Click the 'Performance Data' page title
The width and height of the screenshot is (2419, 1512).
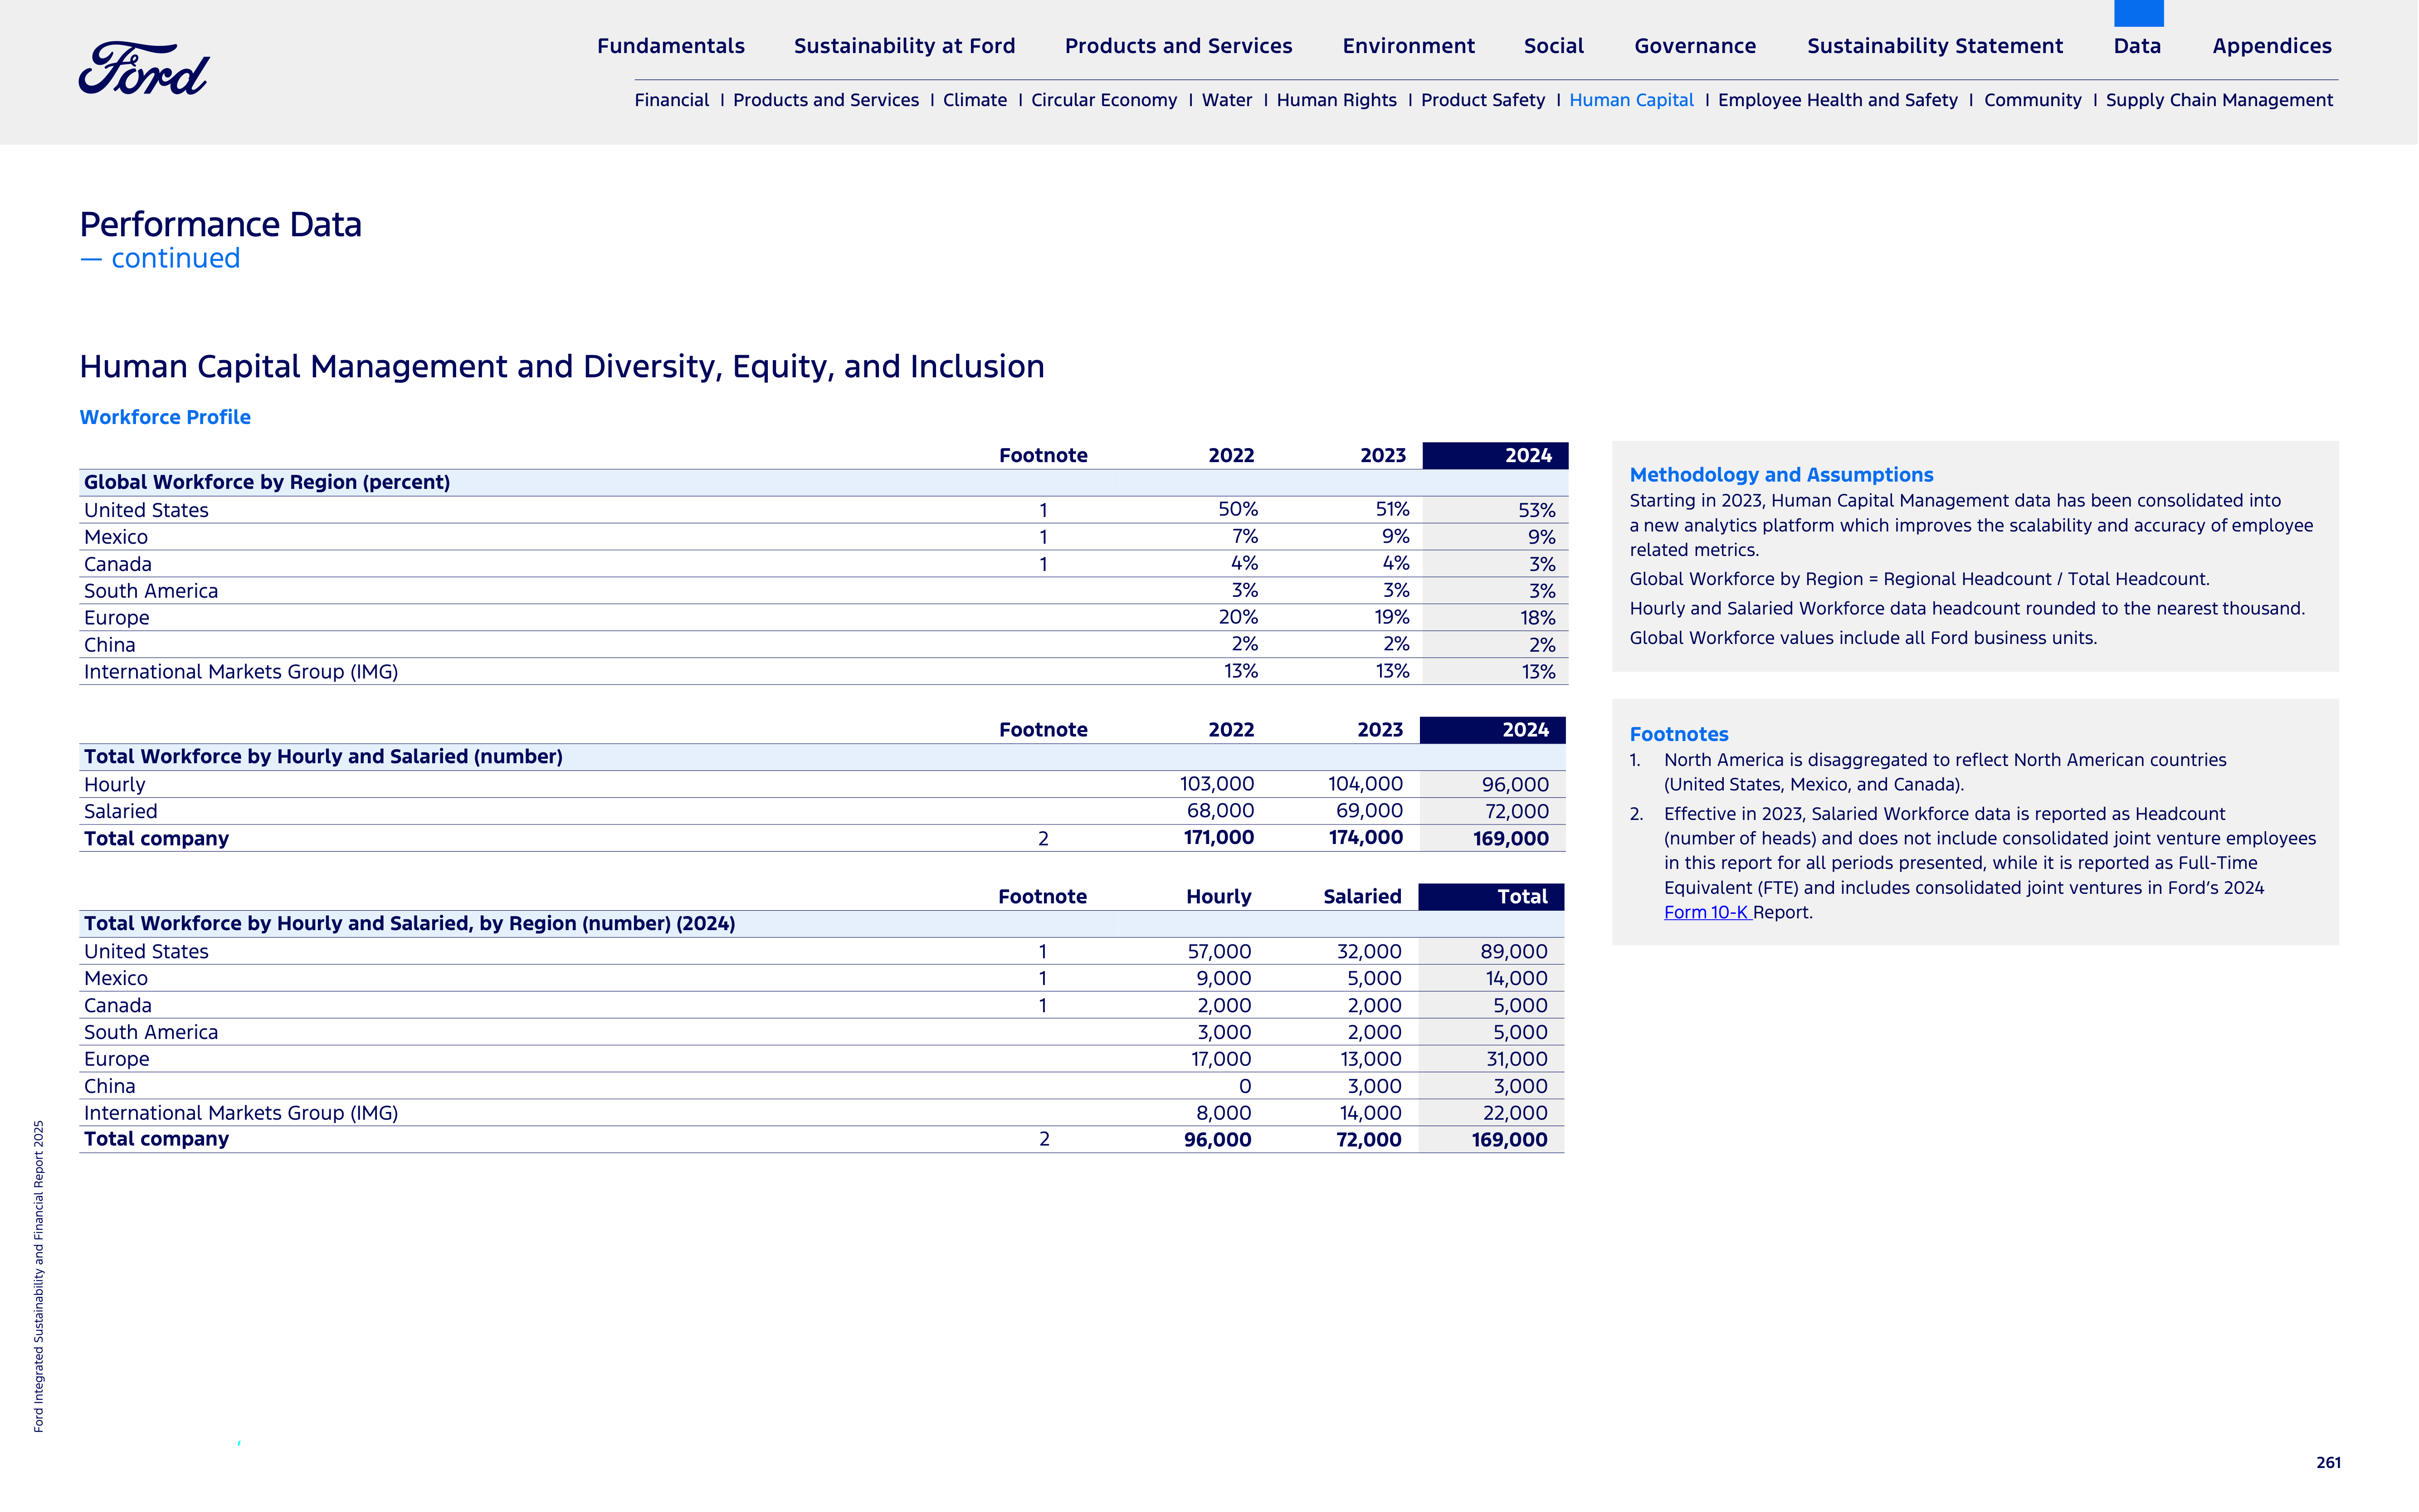(220, 224)
